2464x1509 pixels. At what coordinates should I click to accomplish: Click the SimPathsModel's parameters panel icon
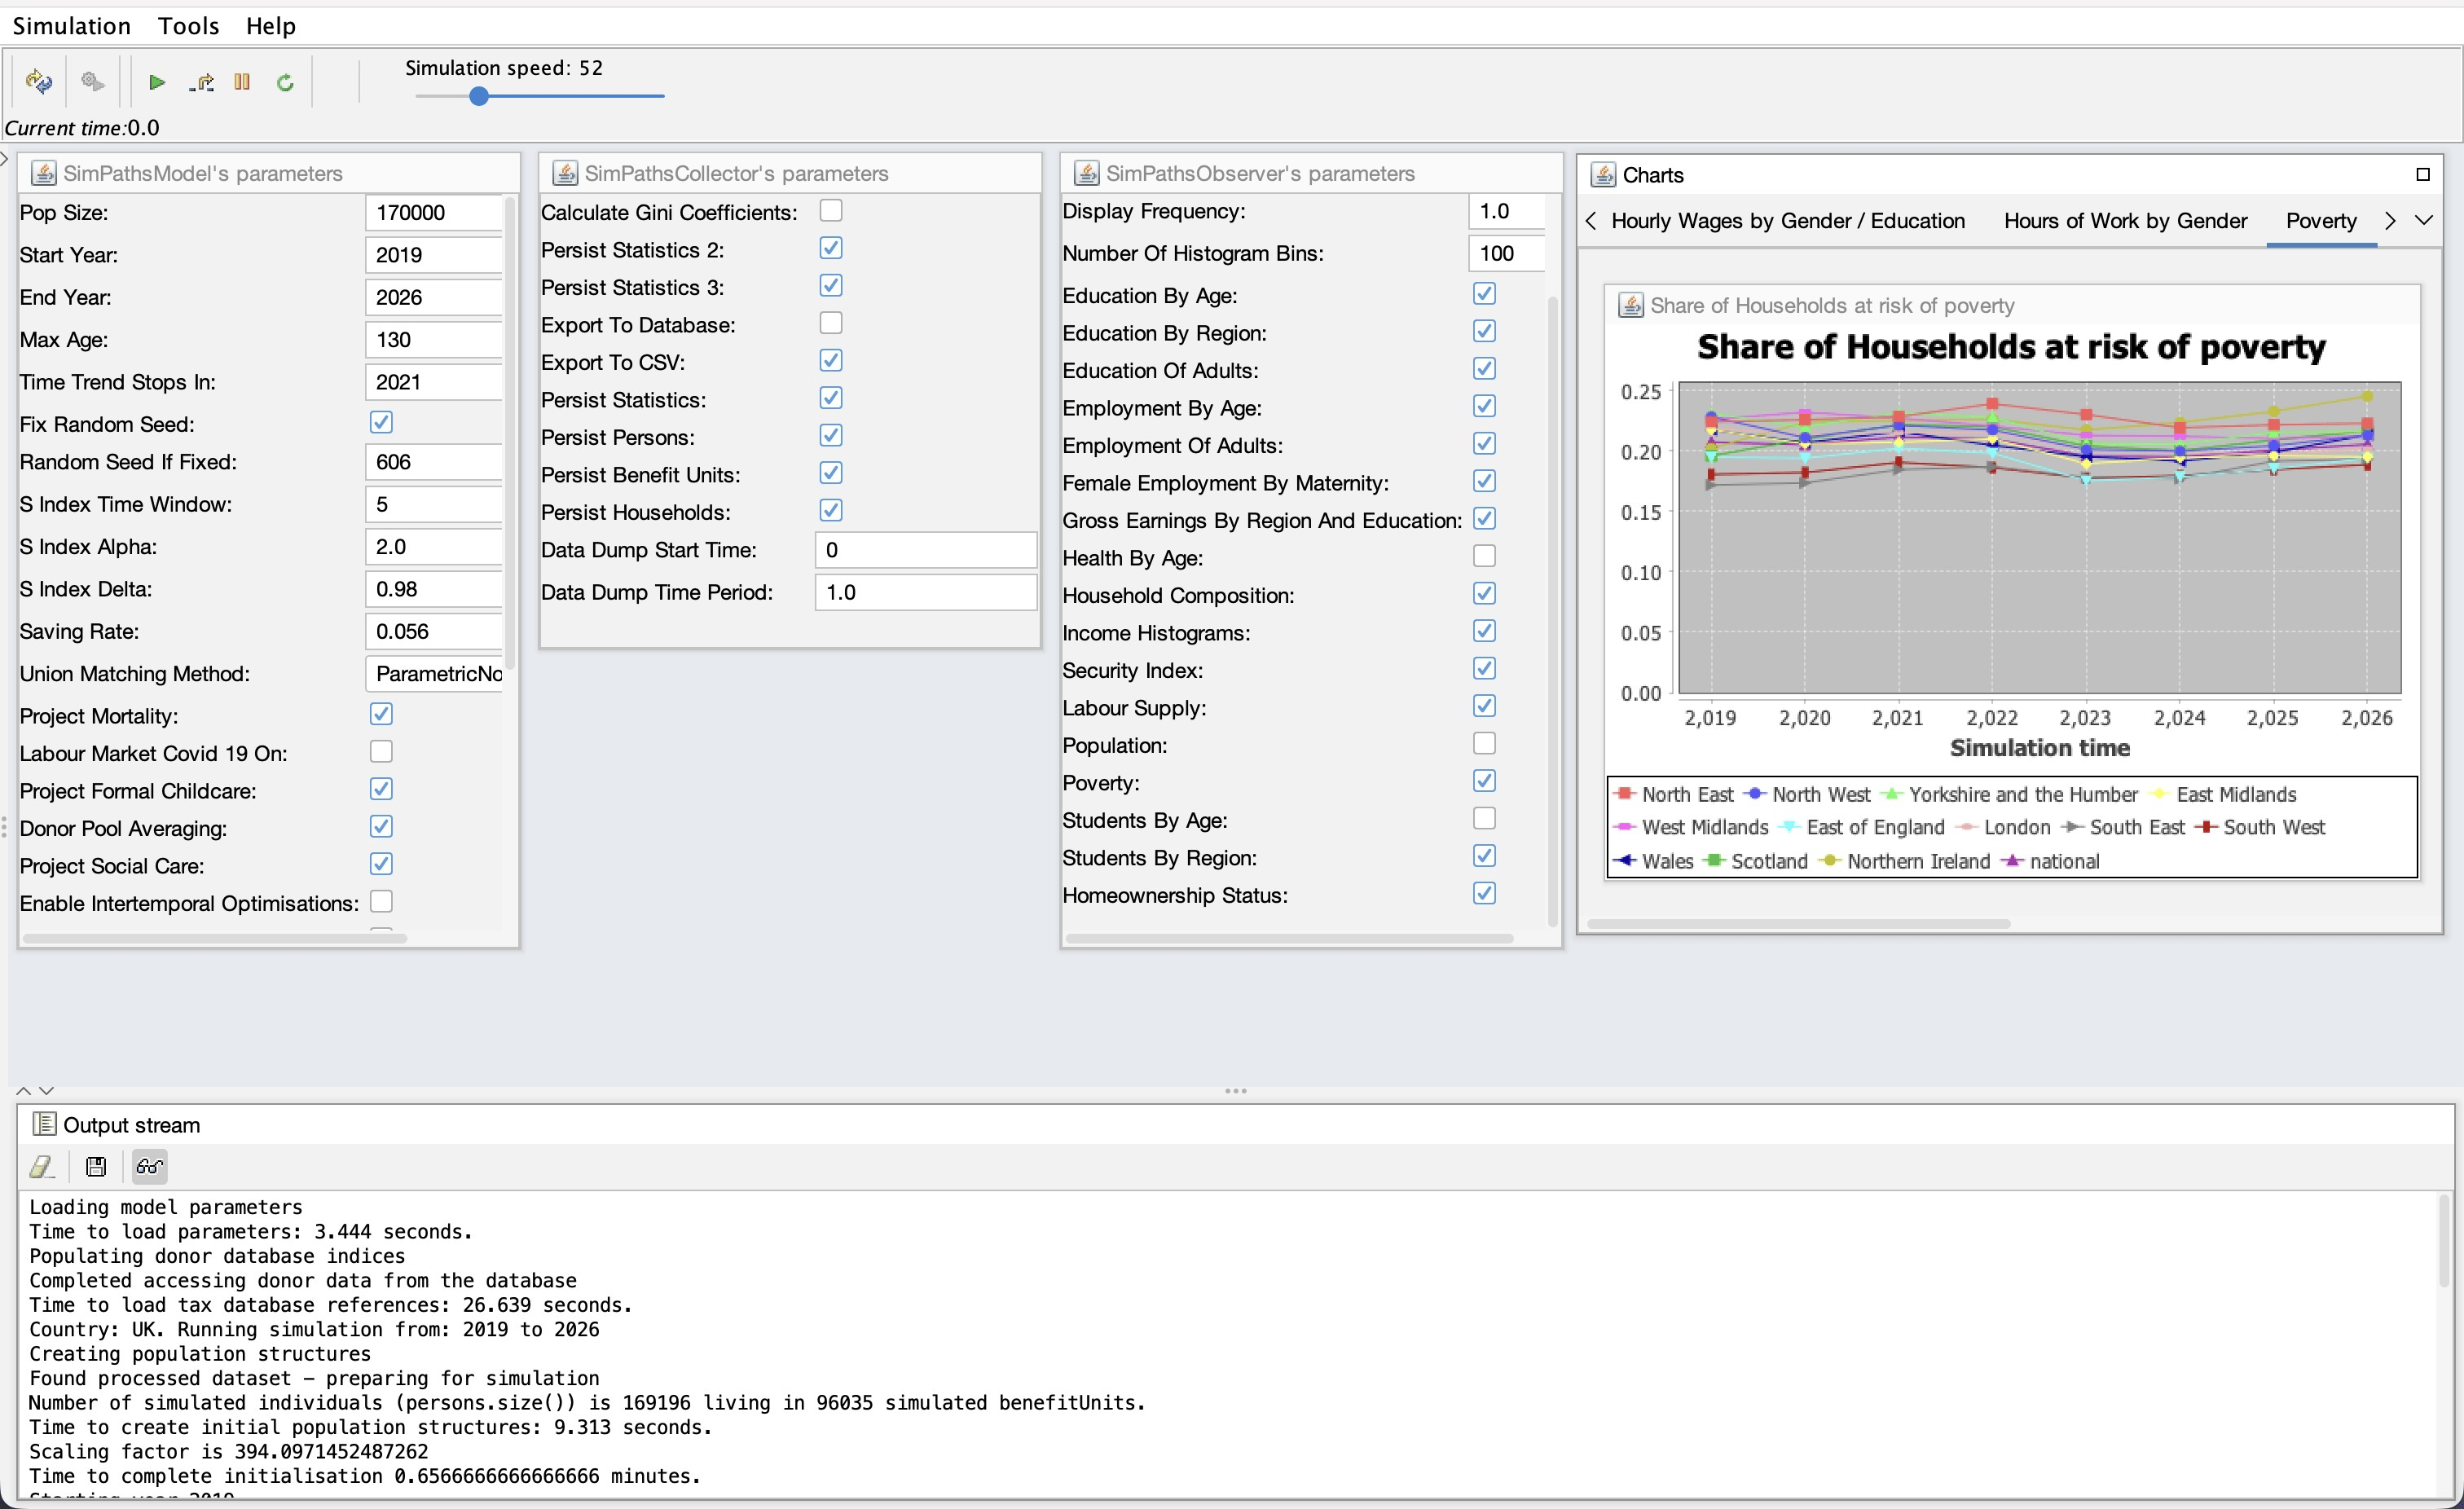point(44,173)
